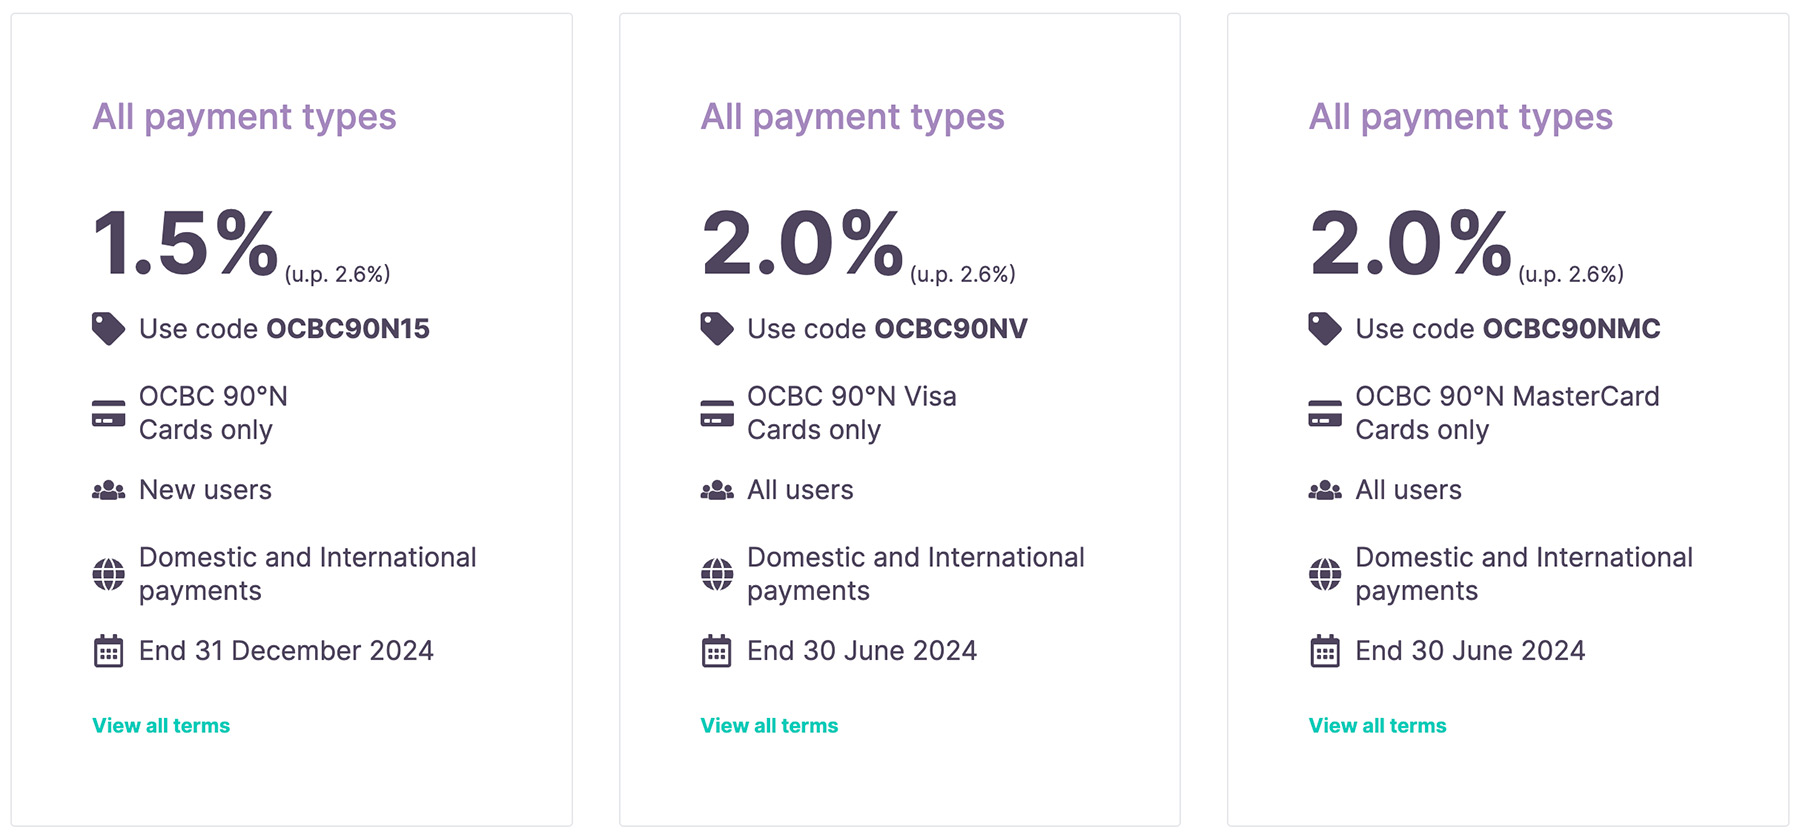Click the globe icon in the MasterCard offer
The height and width of the screenshot is (838, 1800).
1324,574
